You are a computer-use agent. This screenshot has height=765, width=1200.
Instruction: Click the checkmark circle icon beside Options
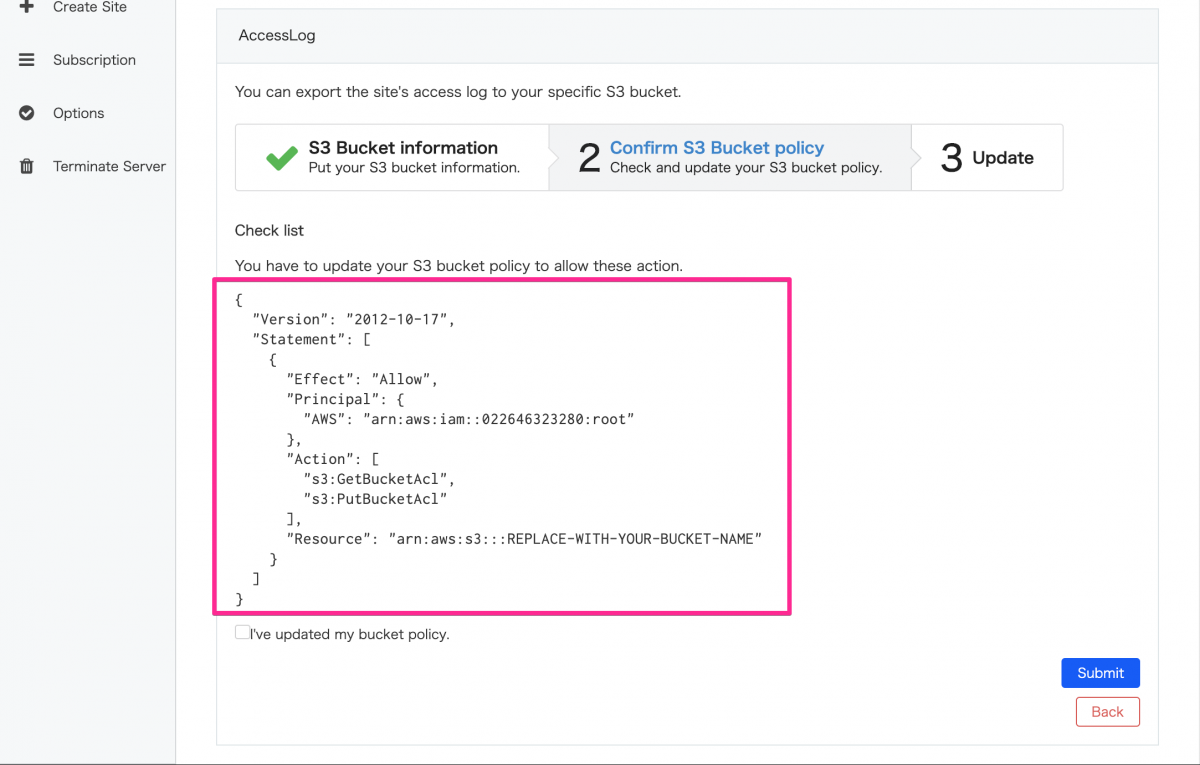tap(27, 113)
